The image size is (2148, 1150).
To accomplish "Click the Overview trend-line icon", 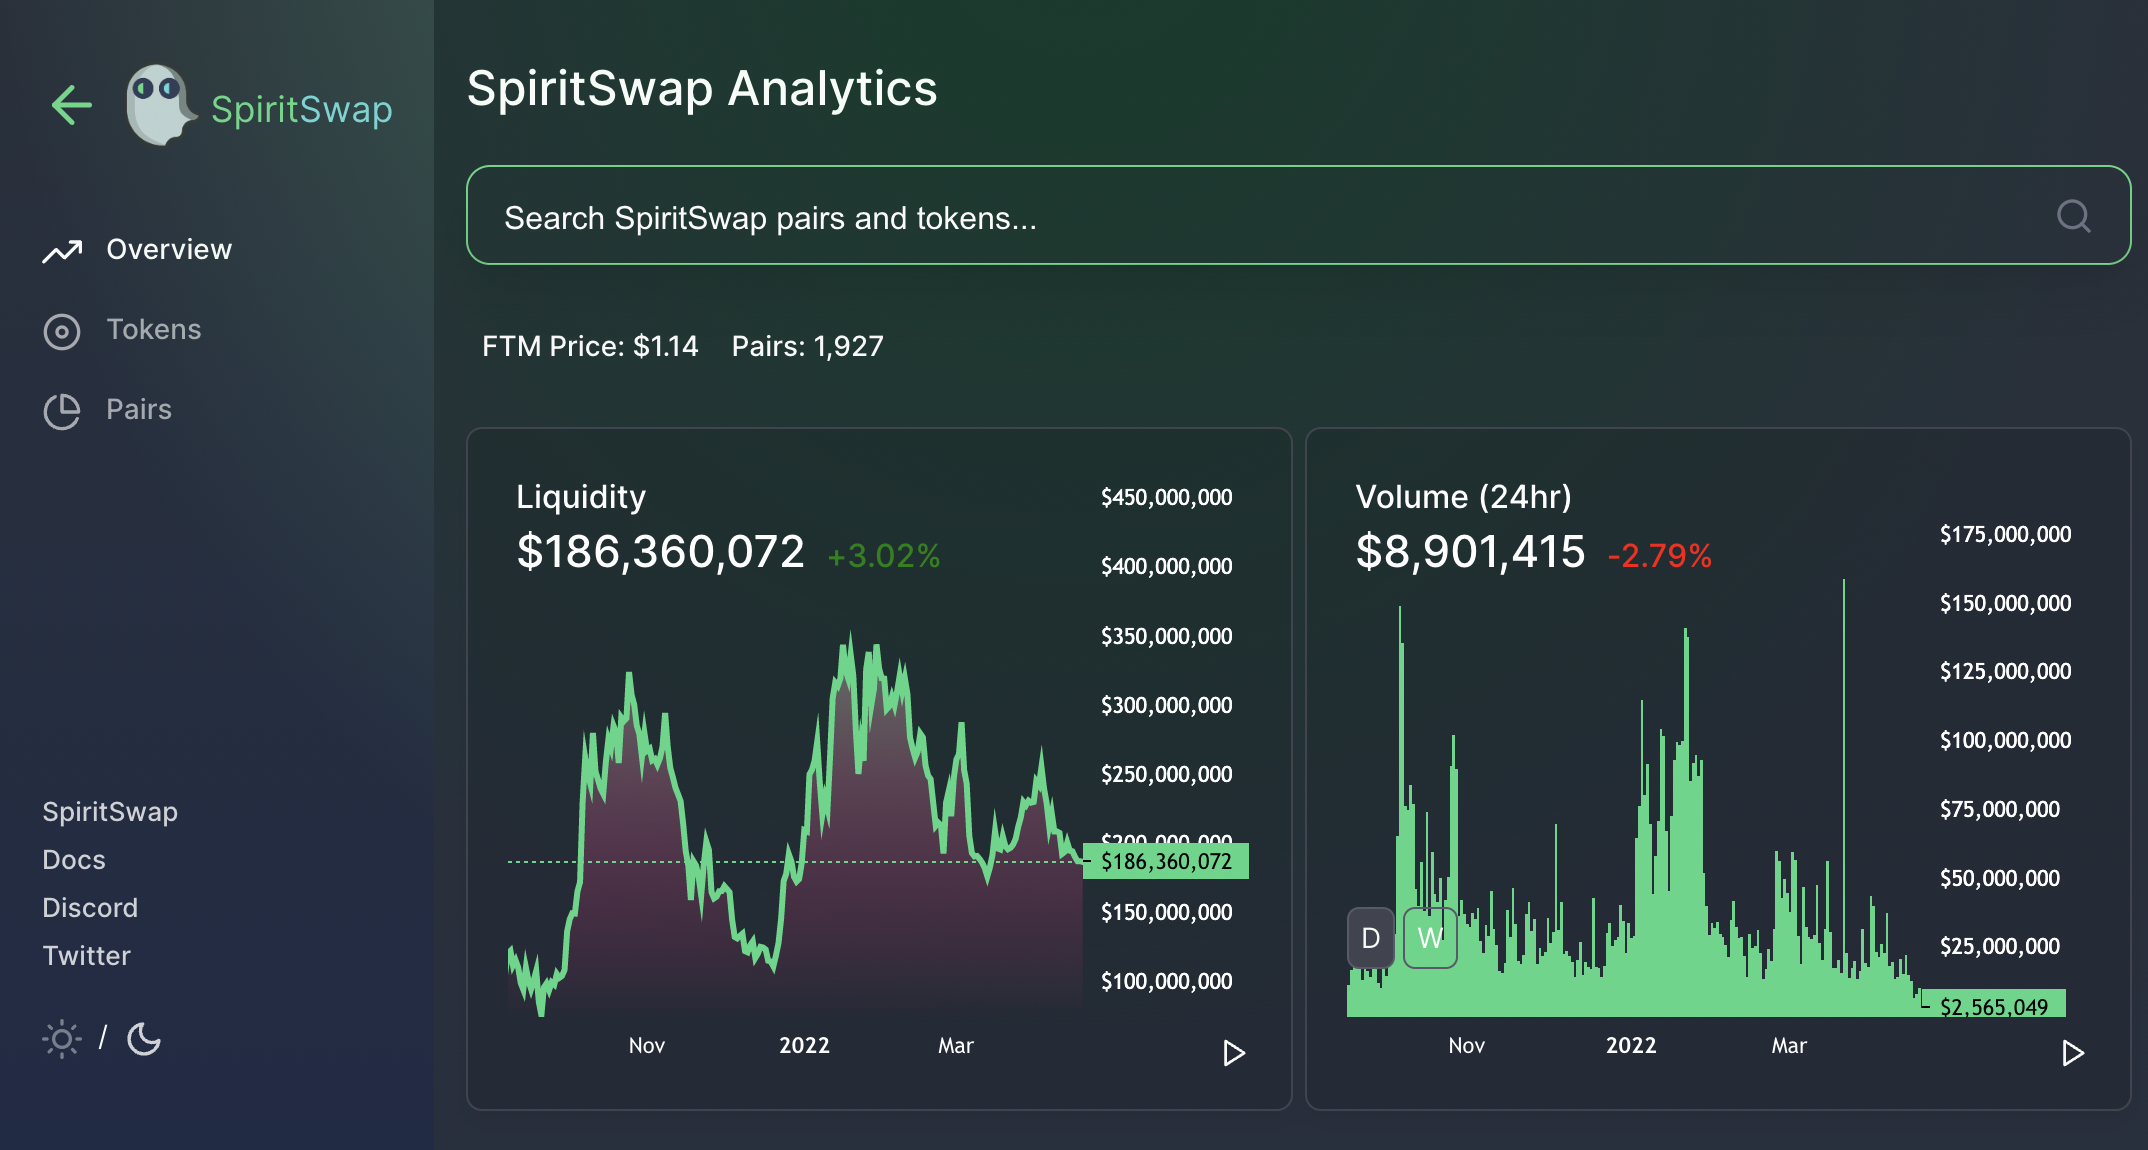I will (x=62, y=251).
